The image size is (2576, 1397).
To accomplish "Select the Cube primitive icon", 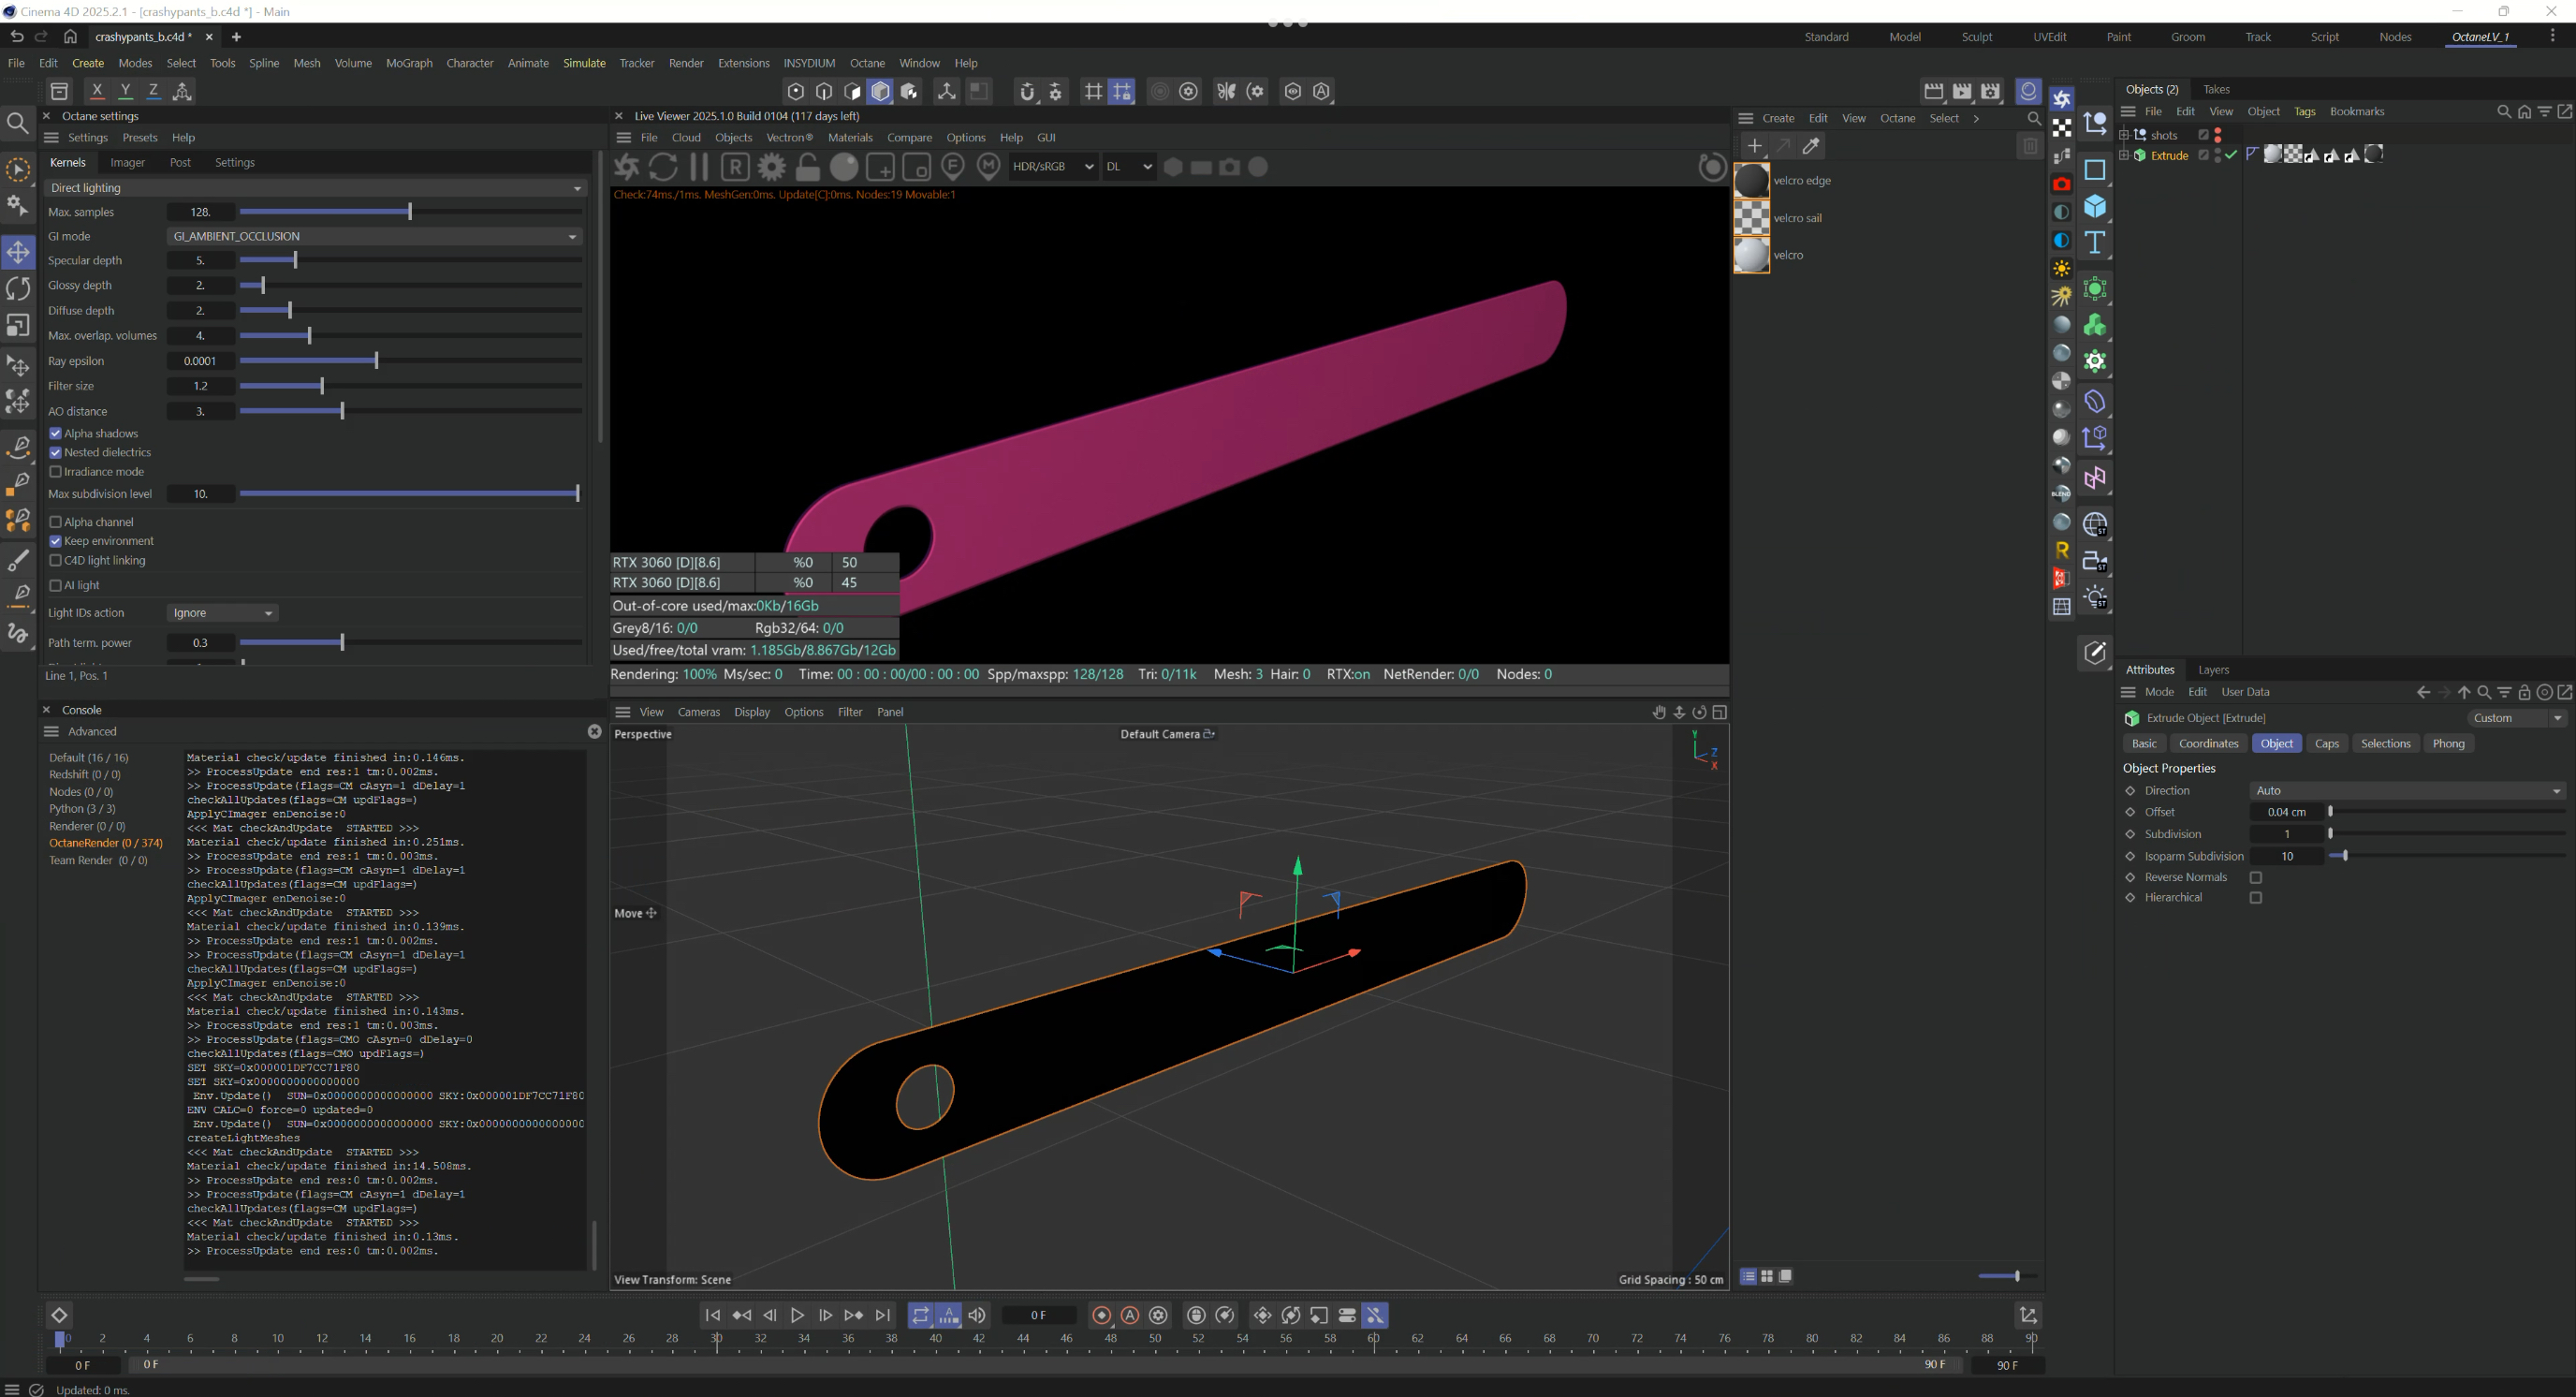I will [x=2095, y=207].
